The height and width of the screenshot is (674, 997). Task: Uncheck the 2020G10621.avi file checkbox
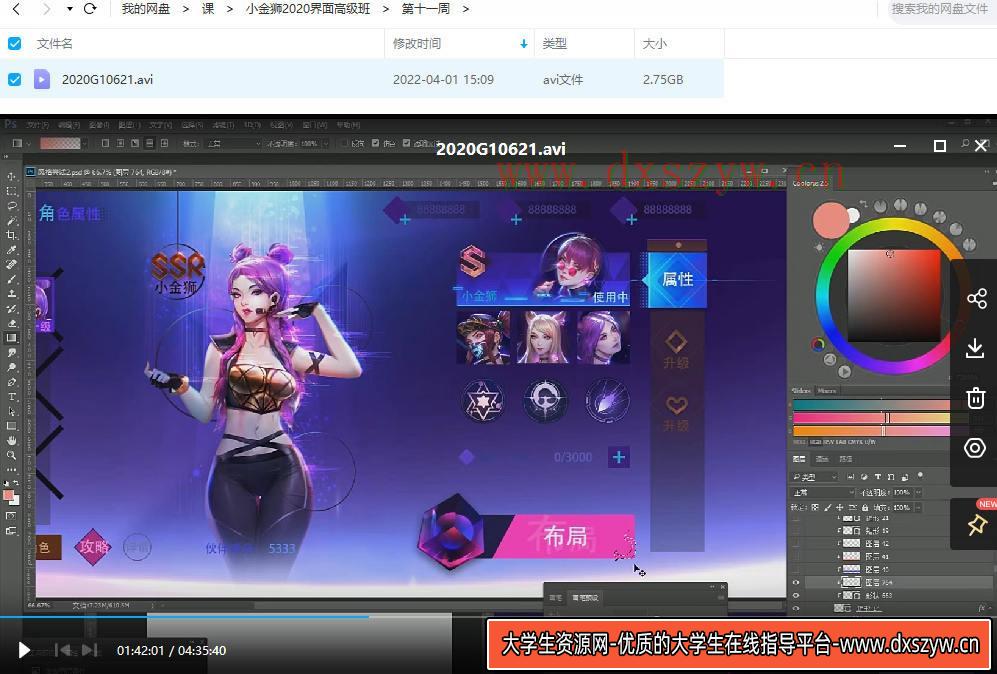[x=14, y=79]
